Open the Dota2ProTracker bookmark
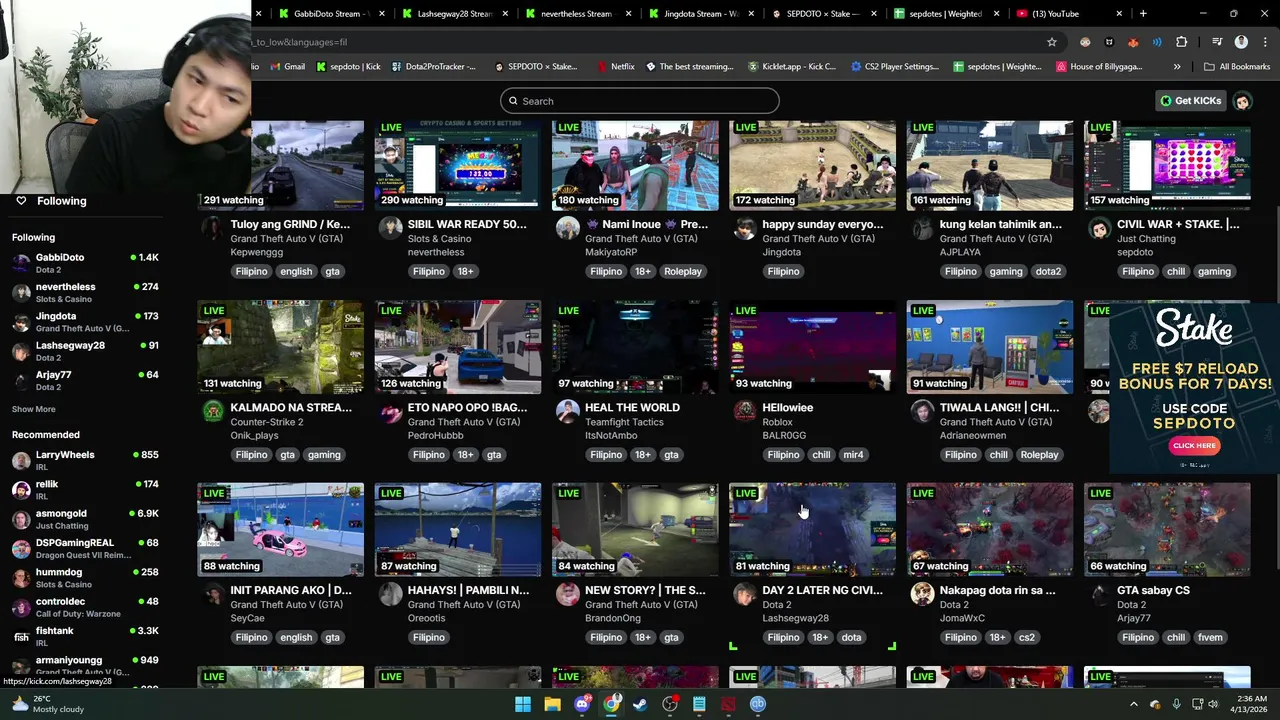Viewport: 1280px width, 720px height. 433,67
